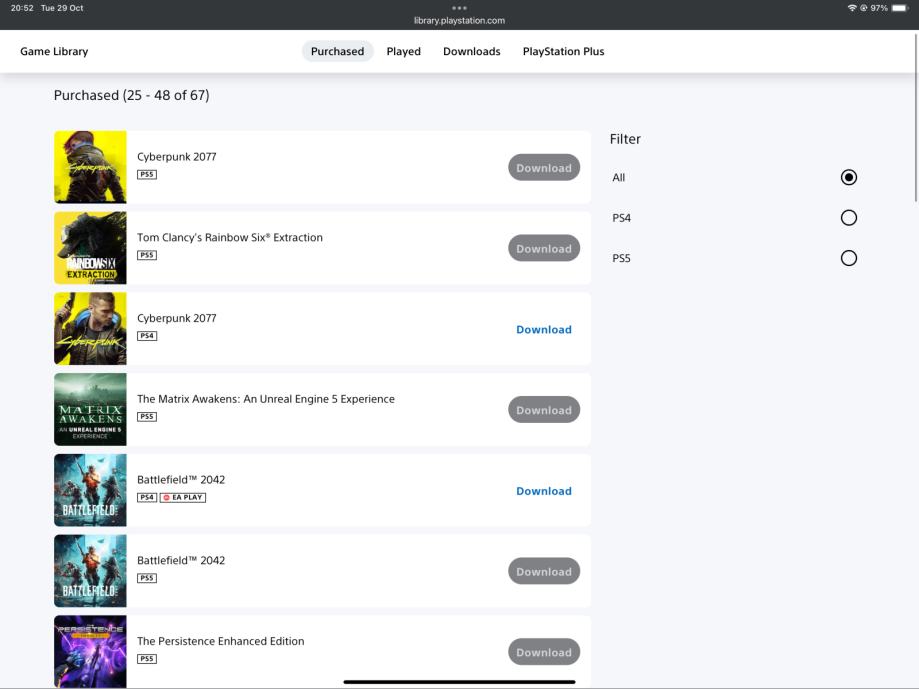
Task: Click the EA PLAY badge on Battlefield 2042
Action: (x=183, y=497)
